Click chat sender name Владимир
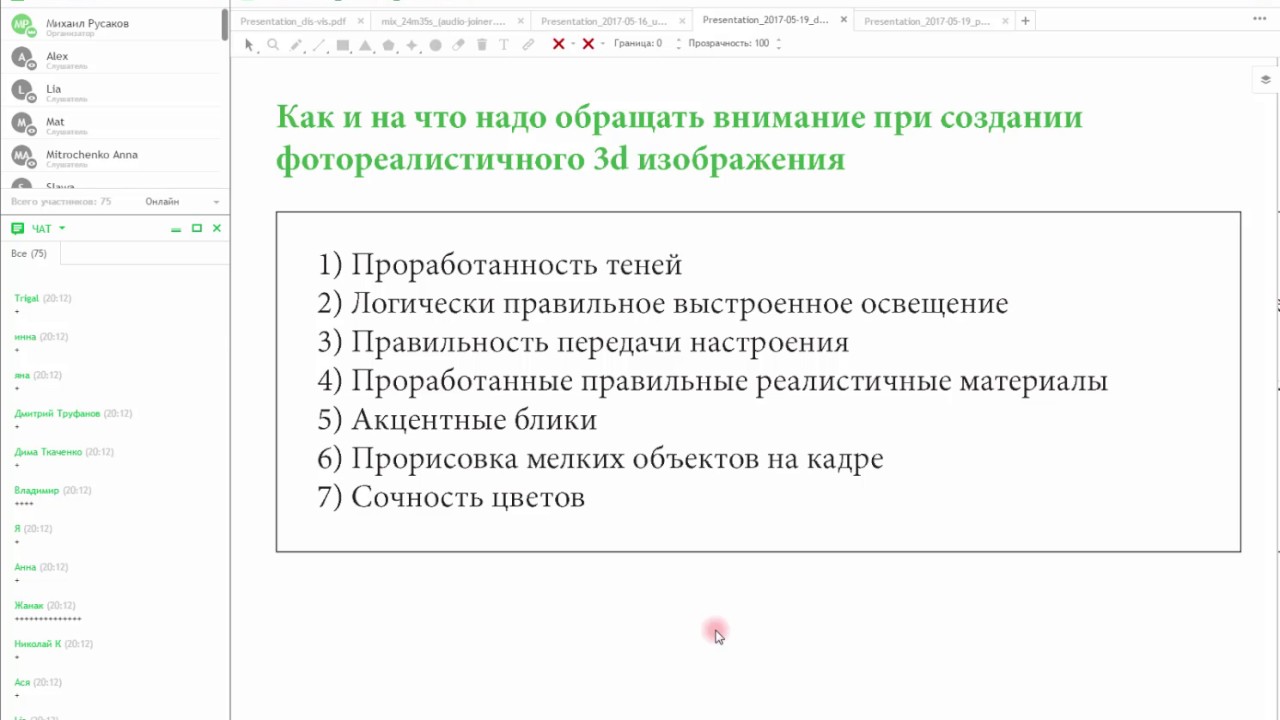Image resolution: width=1280 pixels, height=720 pixels. [x=36, y=491]
